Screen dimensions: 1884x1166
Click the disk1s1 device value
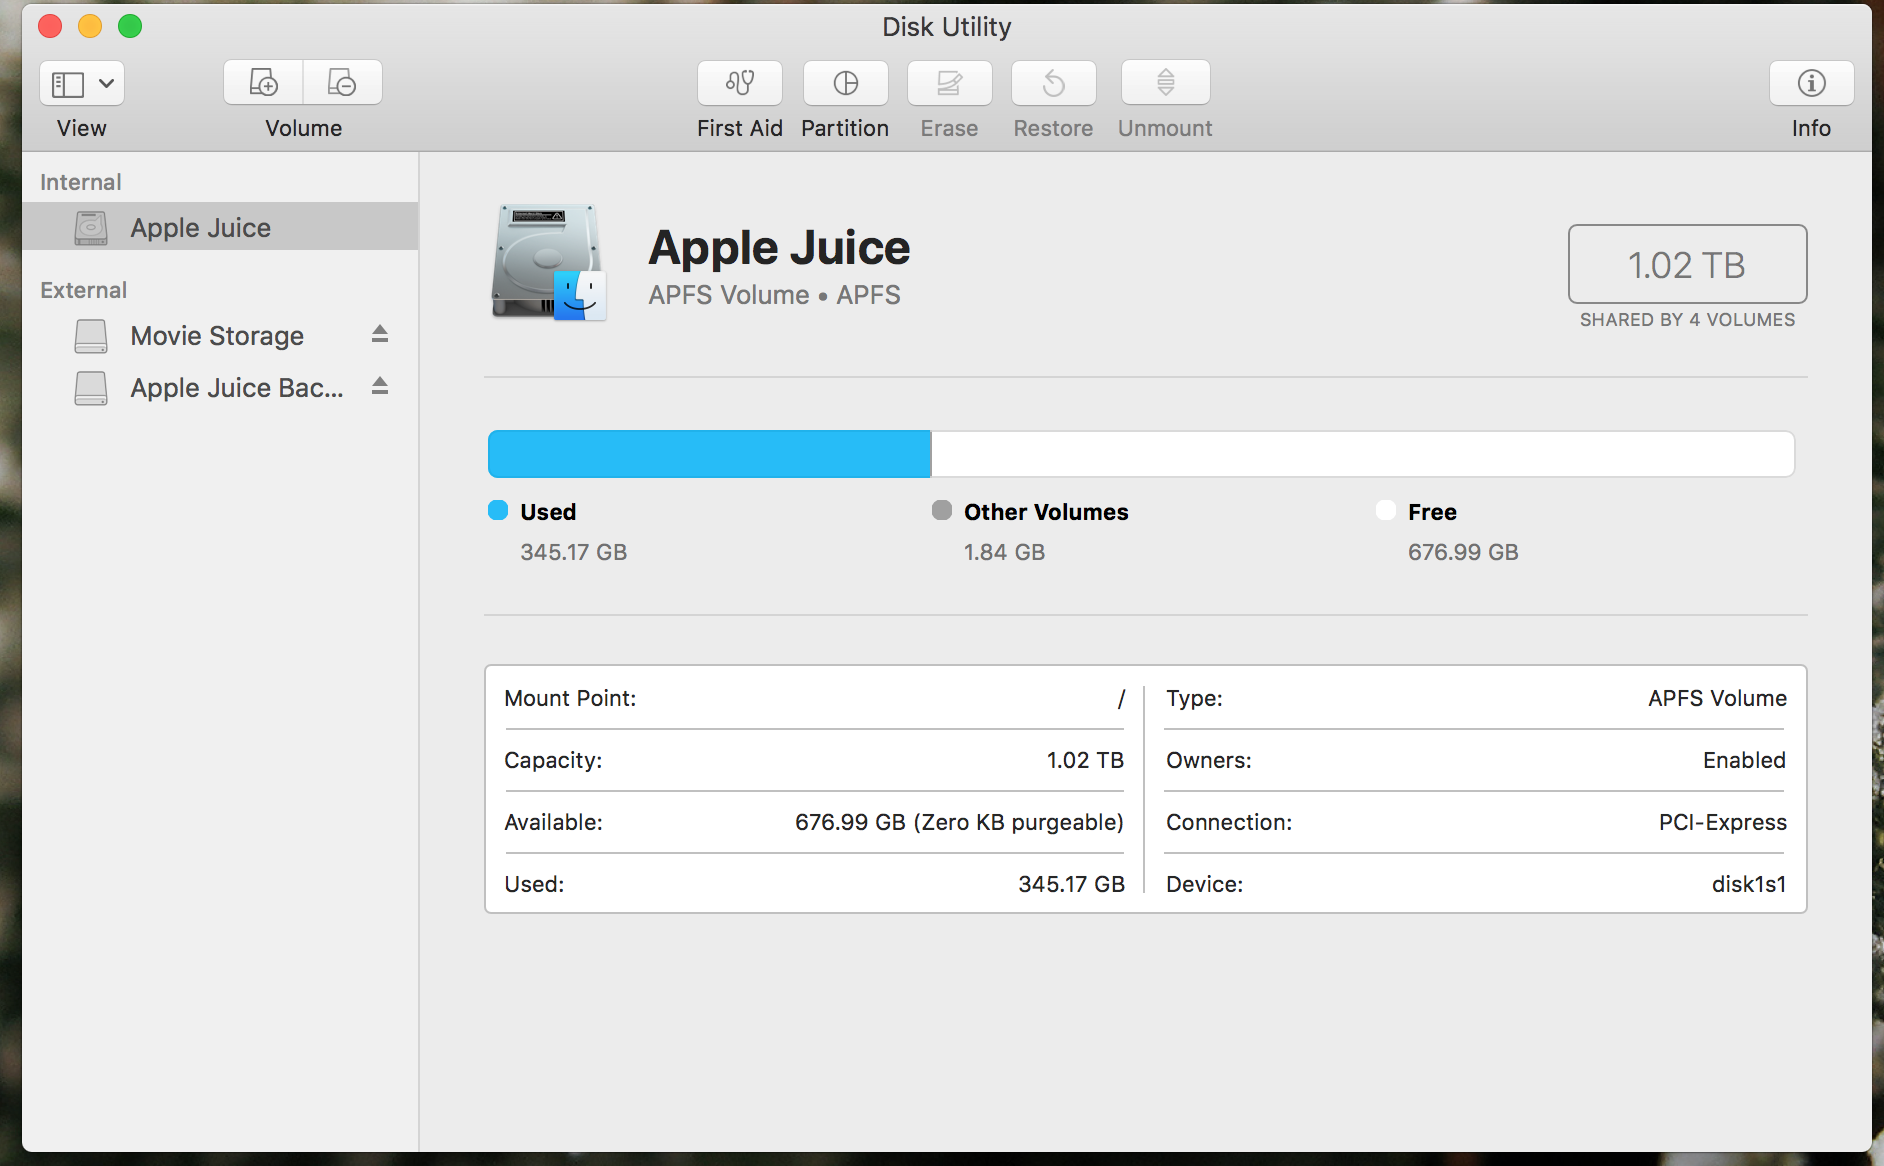[x=1748, y=884]
